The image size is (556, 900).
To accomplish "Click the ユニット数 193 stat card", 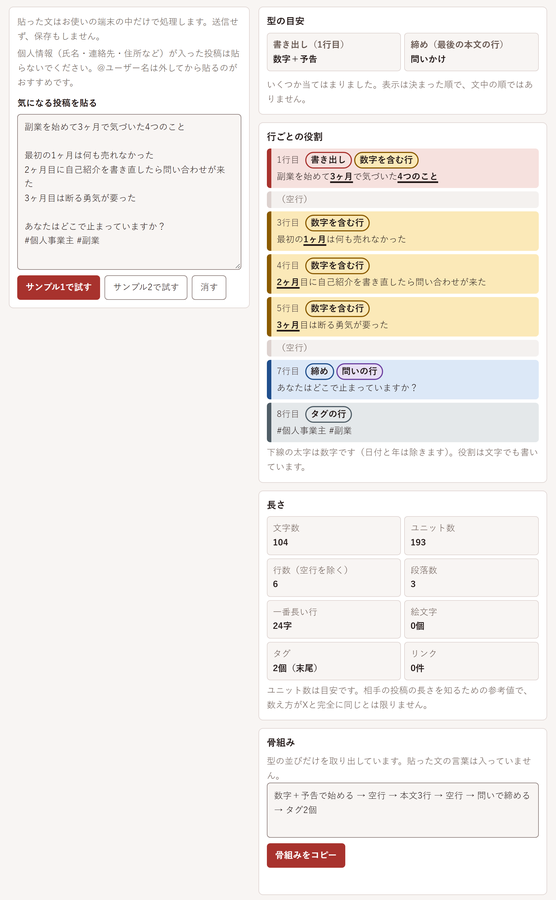I will pos(471,536).
